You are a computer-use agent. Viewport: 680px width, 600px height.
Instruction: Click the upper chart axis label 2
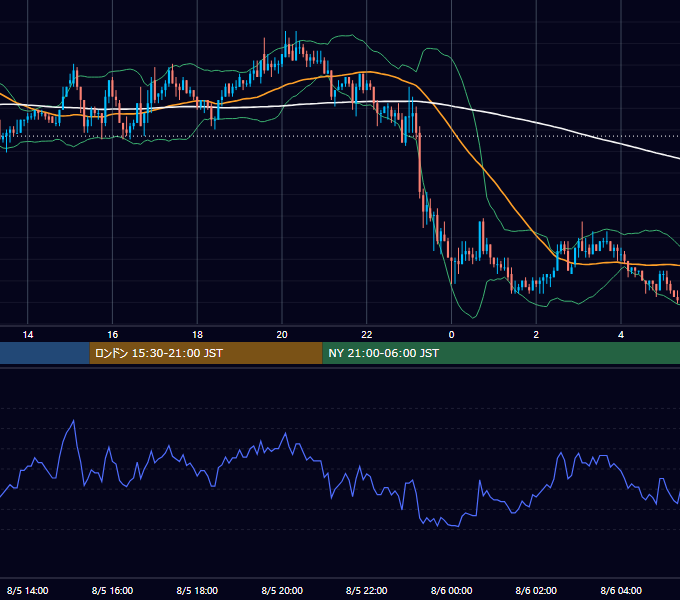pos(536,335)
